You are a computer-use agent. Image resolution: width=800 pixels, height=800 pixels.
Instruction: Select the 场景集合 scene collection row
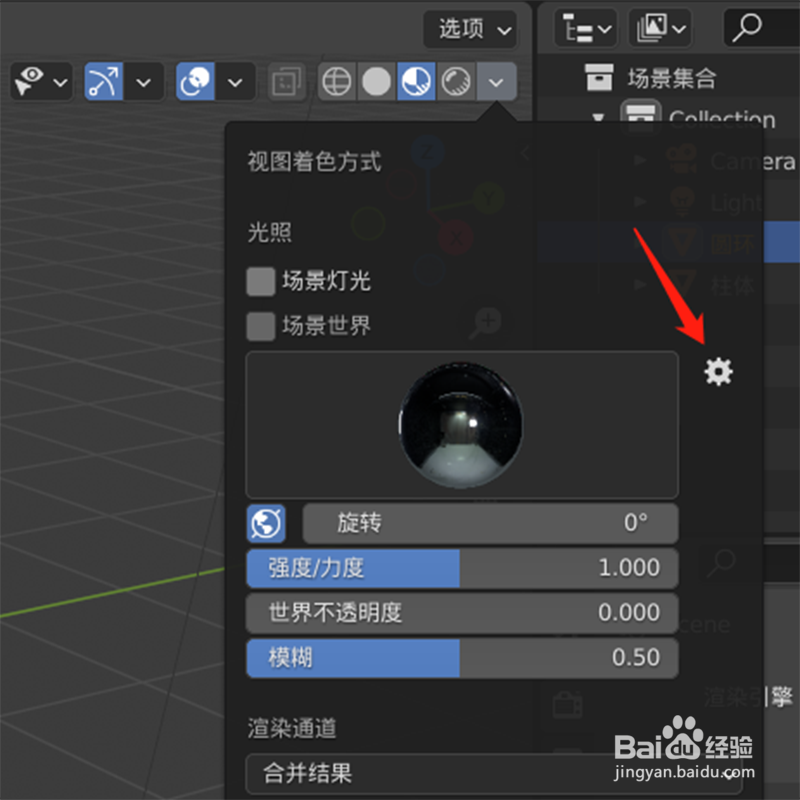coord(668,78)
